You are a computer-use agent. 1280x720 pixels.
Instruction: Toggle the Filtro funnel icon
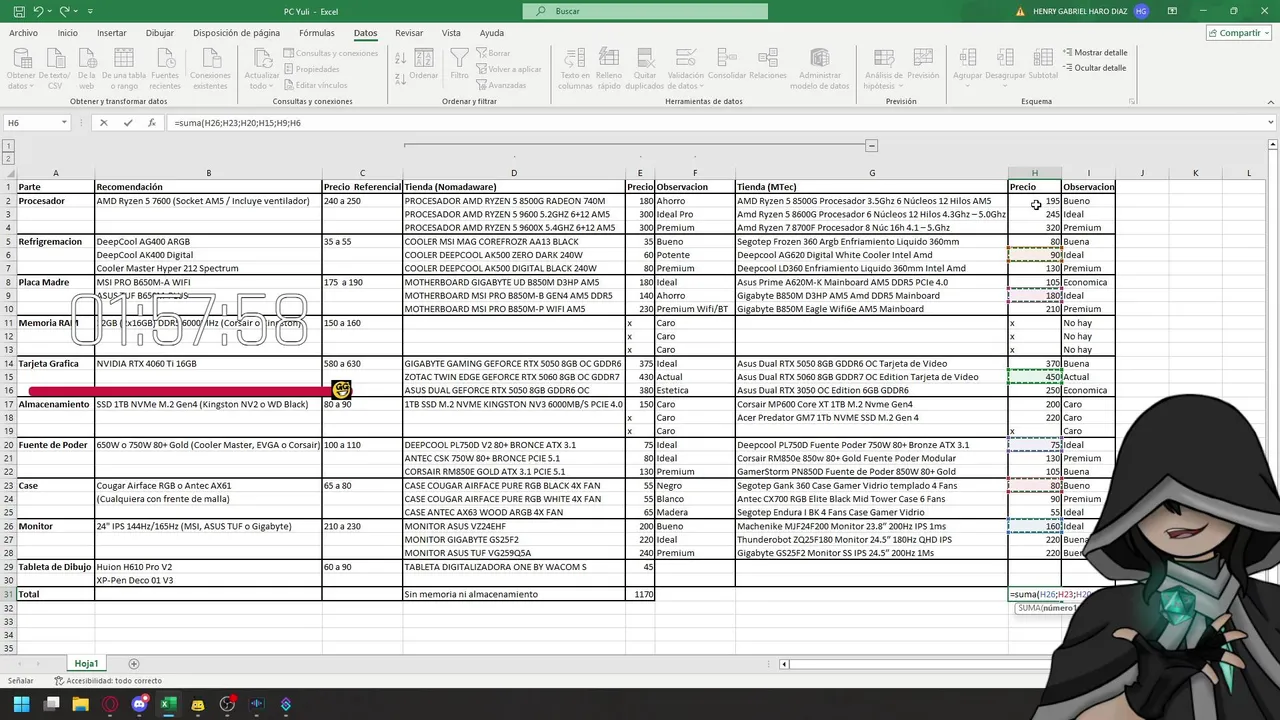coord(459,64)
